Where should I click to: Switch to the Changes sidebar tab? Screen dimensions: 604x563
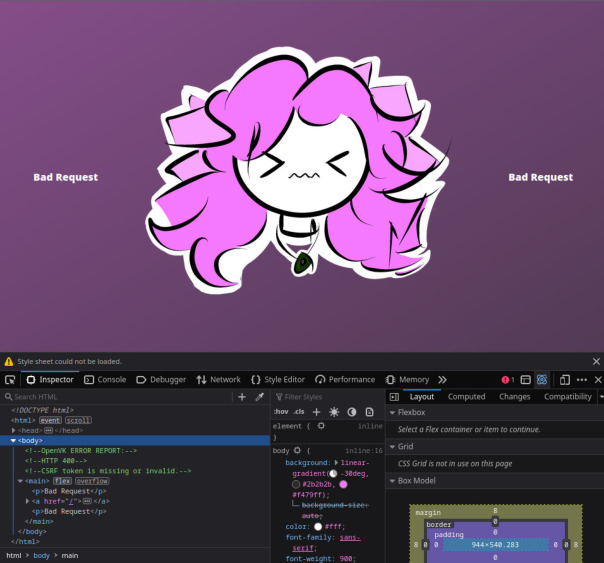(514, 397)
